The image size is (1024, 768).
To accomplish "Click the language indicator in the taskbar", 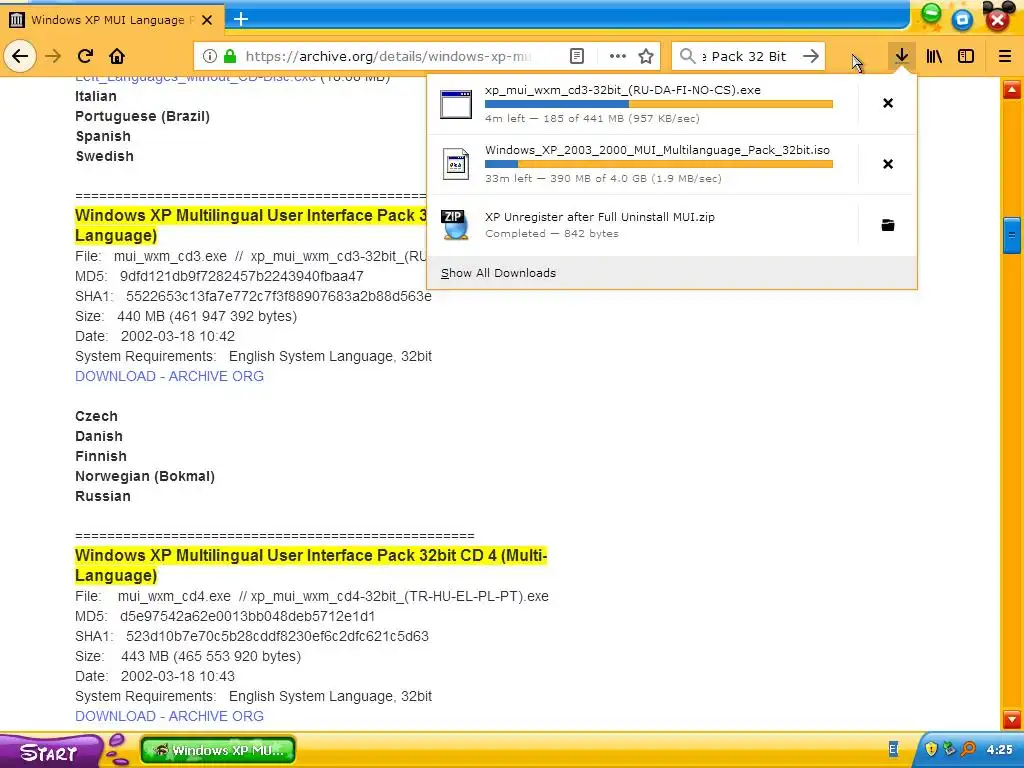I will (893, 750).
